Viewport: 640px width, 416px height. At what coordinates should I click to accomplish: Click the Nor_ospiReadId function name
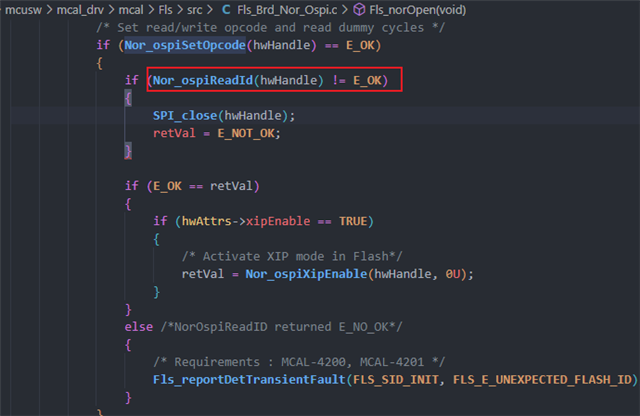click(x=203, y=80)
